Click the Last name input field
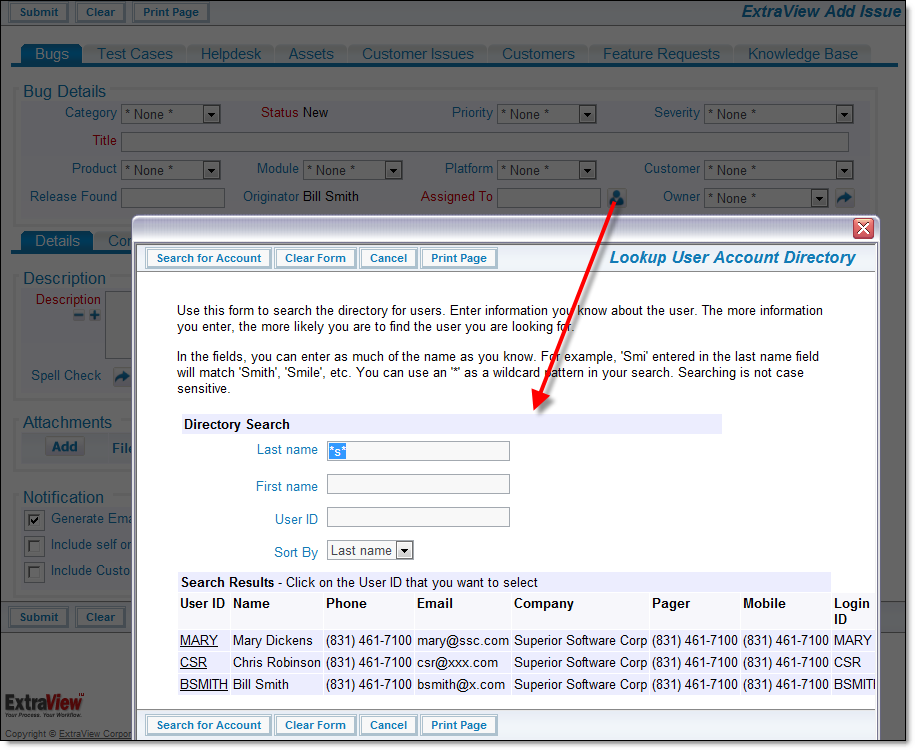Screen dimensions: 915x750 (x=418, y=451)
